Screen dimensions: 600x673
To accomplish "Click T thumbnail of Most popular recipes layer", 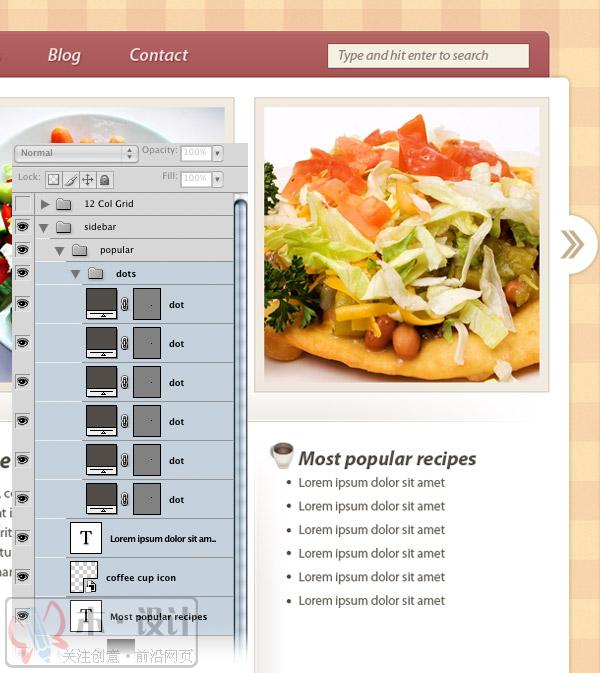I will [x=86, y=616].
